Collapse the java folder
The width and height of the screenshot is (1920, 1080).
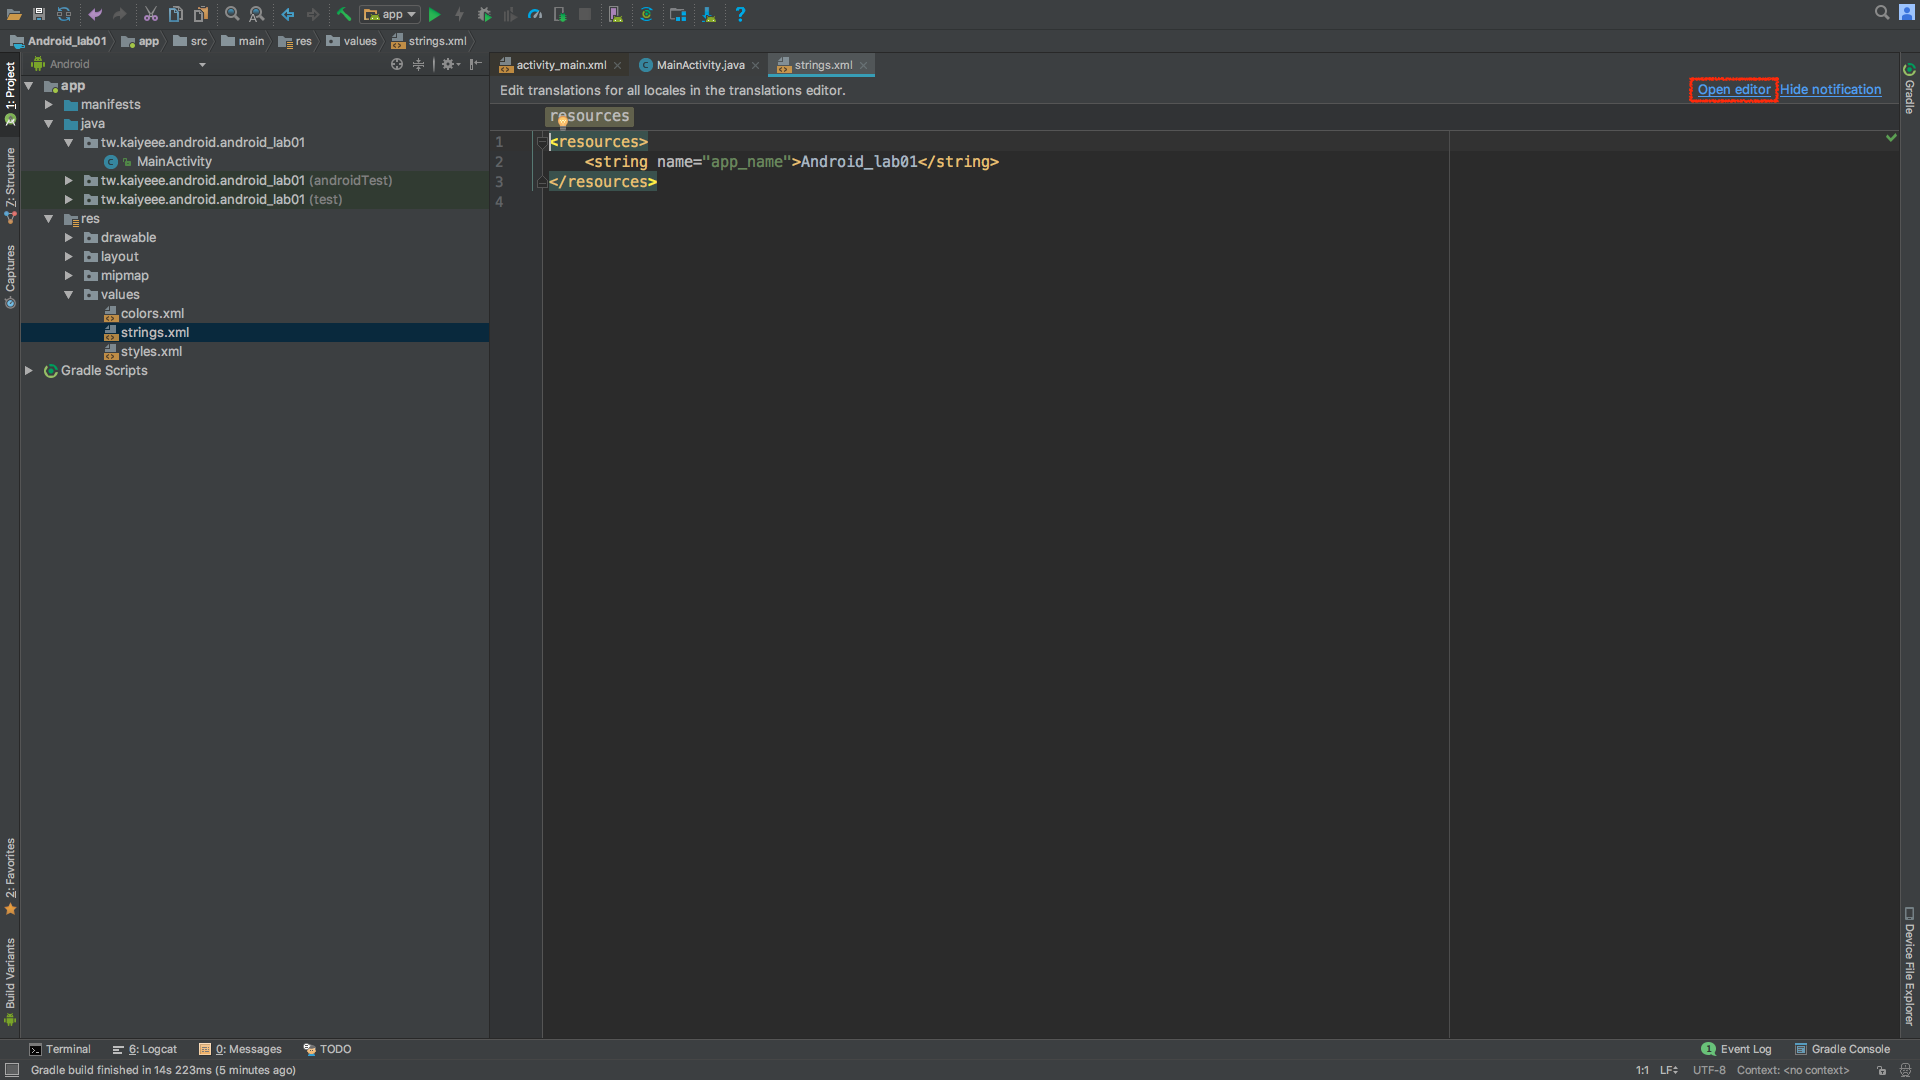(x=48, y=124)
